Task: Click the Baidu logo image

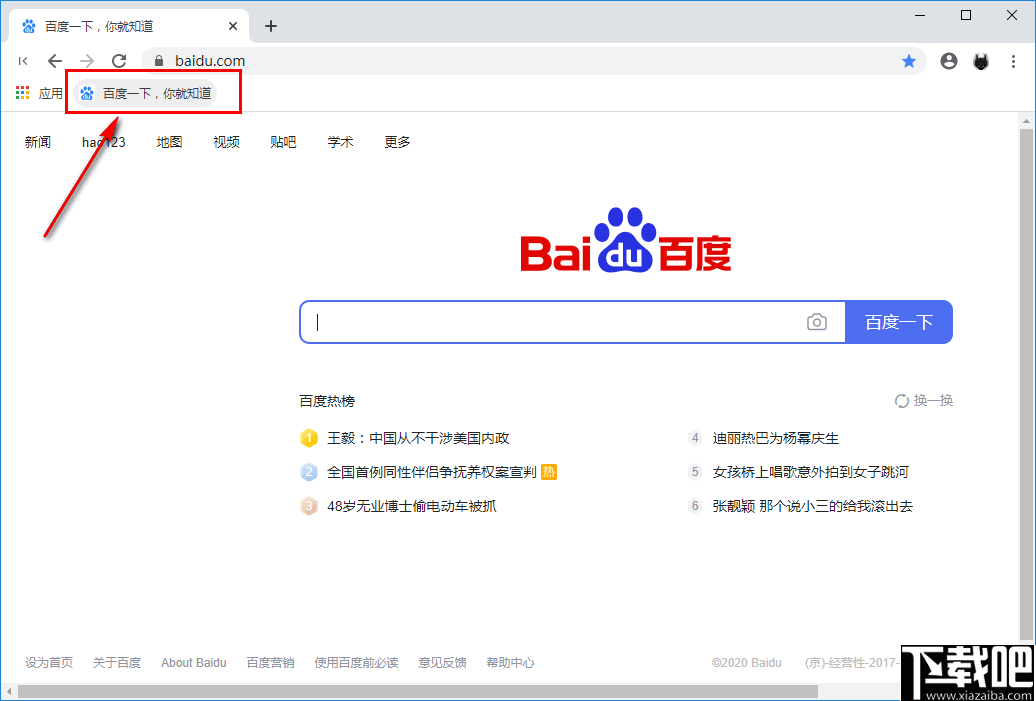Action: click(626, 239)
